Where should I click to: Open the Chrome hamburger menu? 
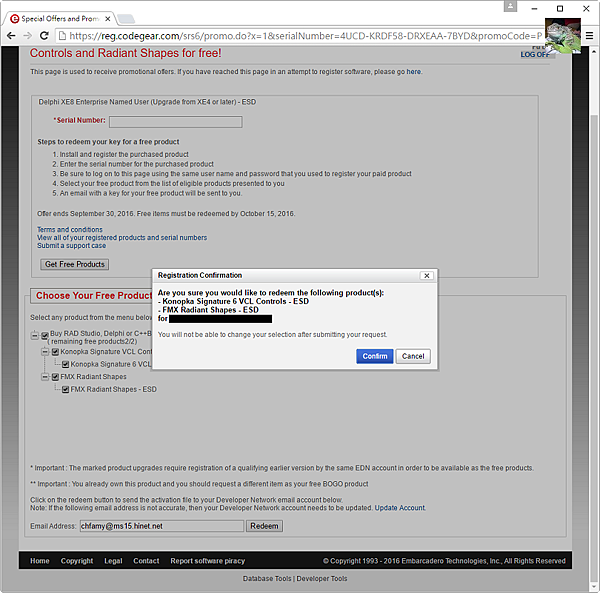(x=590, y=36)
